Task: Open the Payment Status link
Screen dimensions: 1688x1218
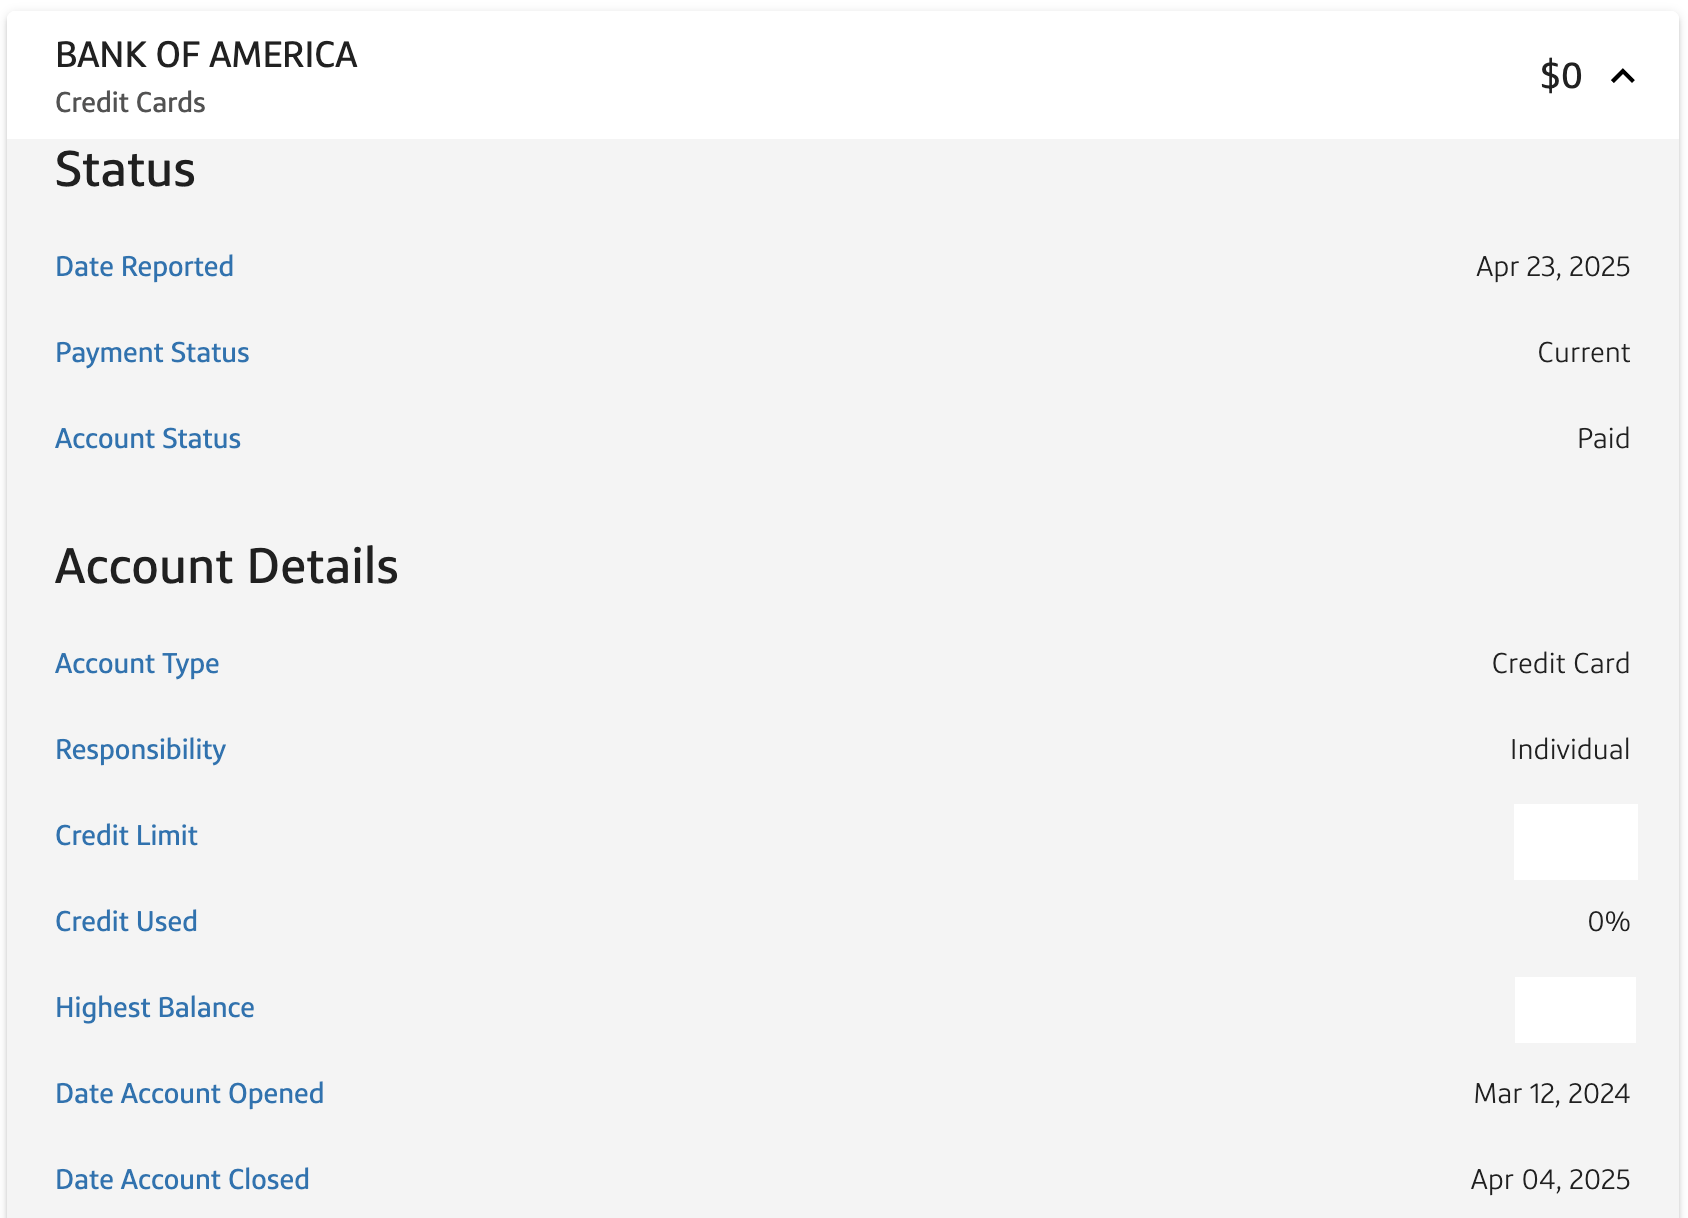Action: click(152, 353)
